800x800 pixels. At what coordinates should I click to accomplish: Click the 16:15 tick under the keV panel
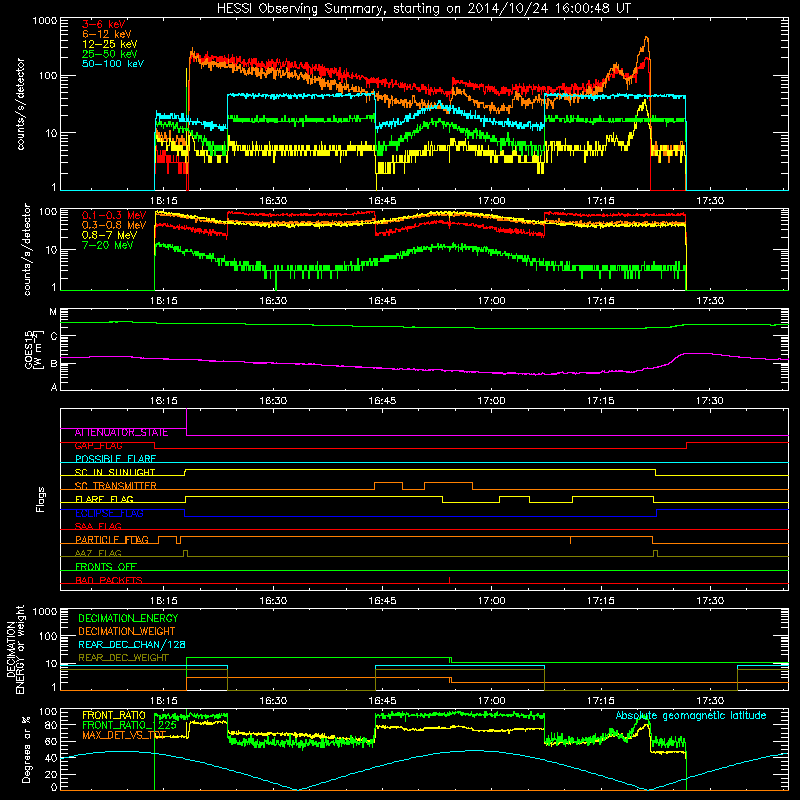164,201
